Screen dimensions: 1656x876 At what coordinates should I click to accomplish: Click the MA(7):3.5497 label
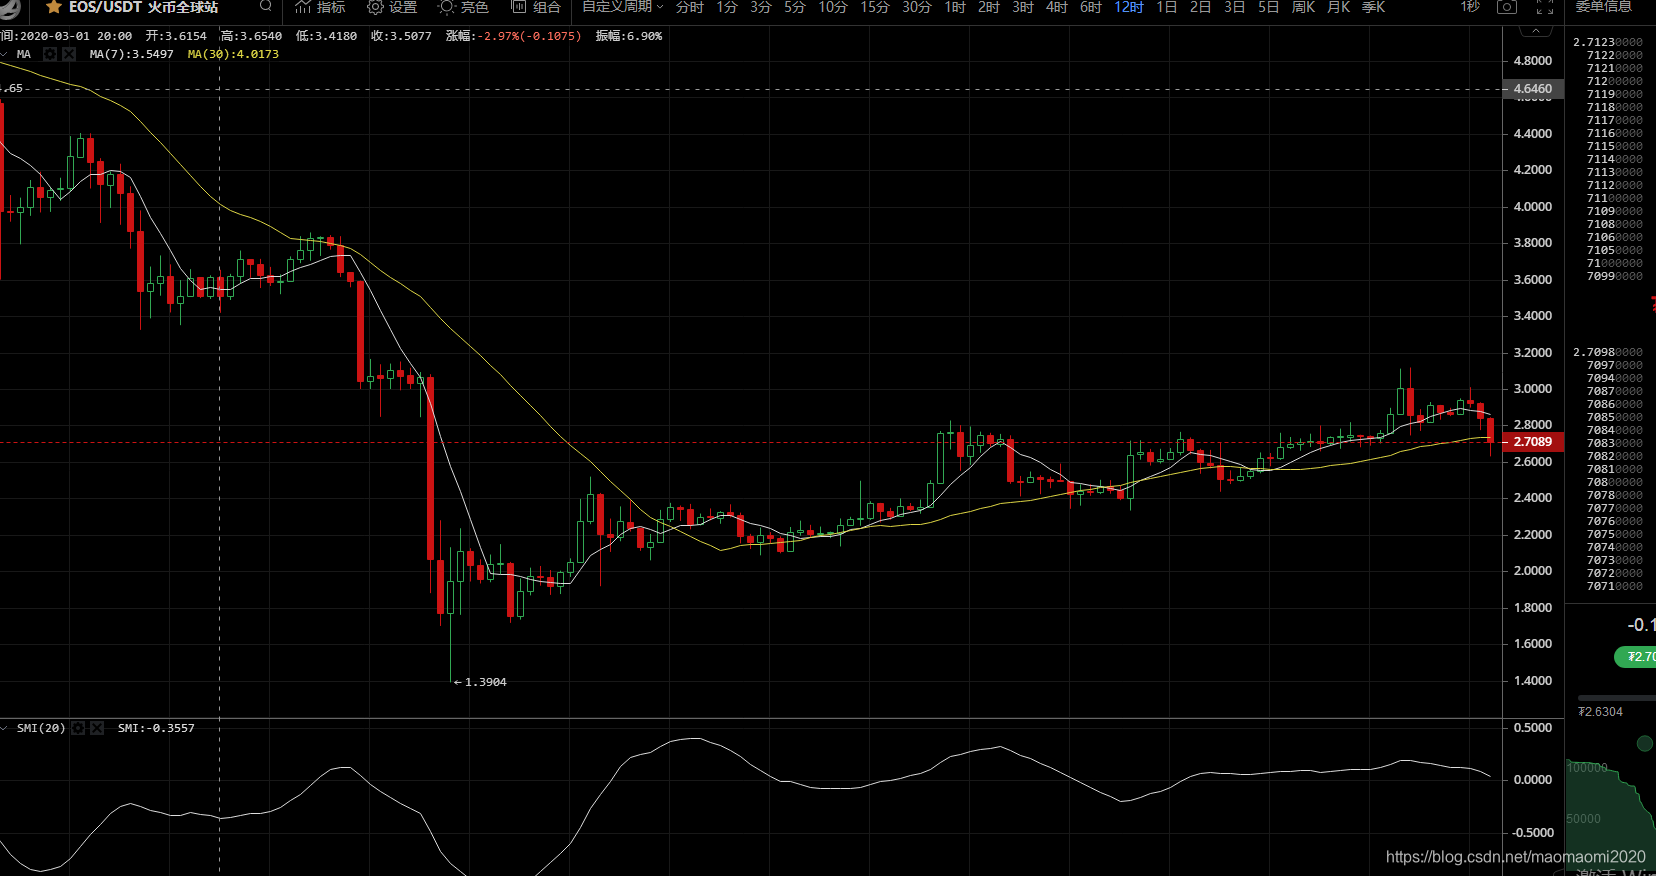131,54
